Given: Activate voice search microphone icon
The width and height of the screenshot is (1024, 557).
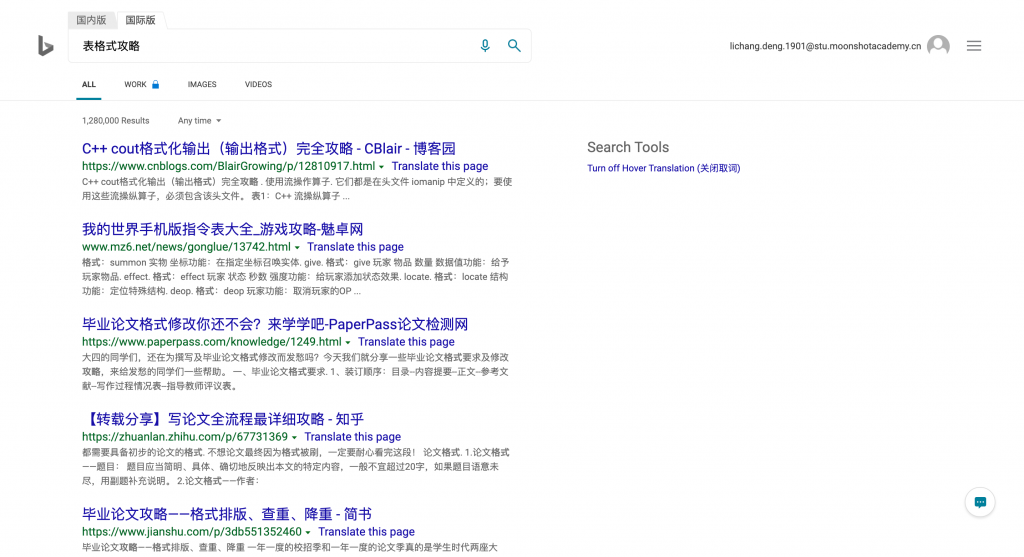Looking at the screenshot, I should coord(485,46).
